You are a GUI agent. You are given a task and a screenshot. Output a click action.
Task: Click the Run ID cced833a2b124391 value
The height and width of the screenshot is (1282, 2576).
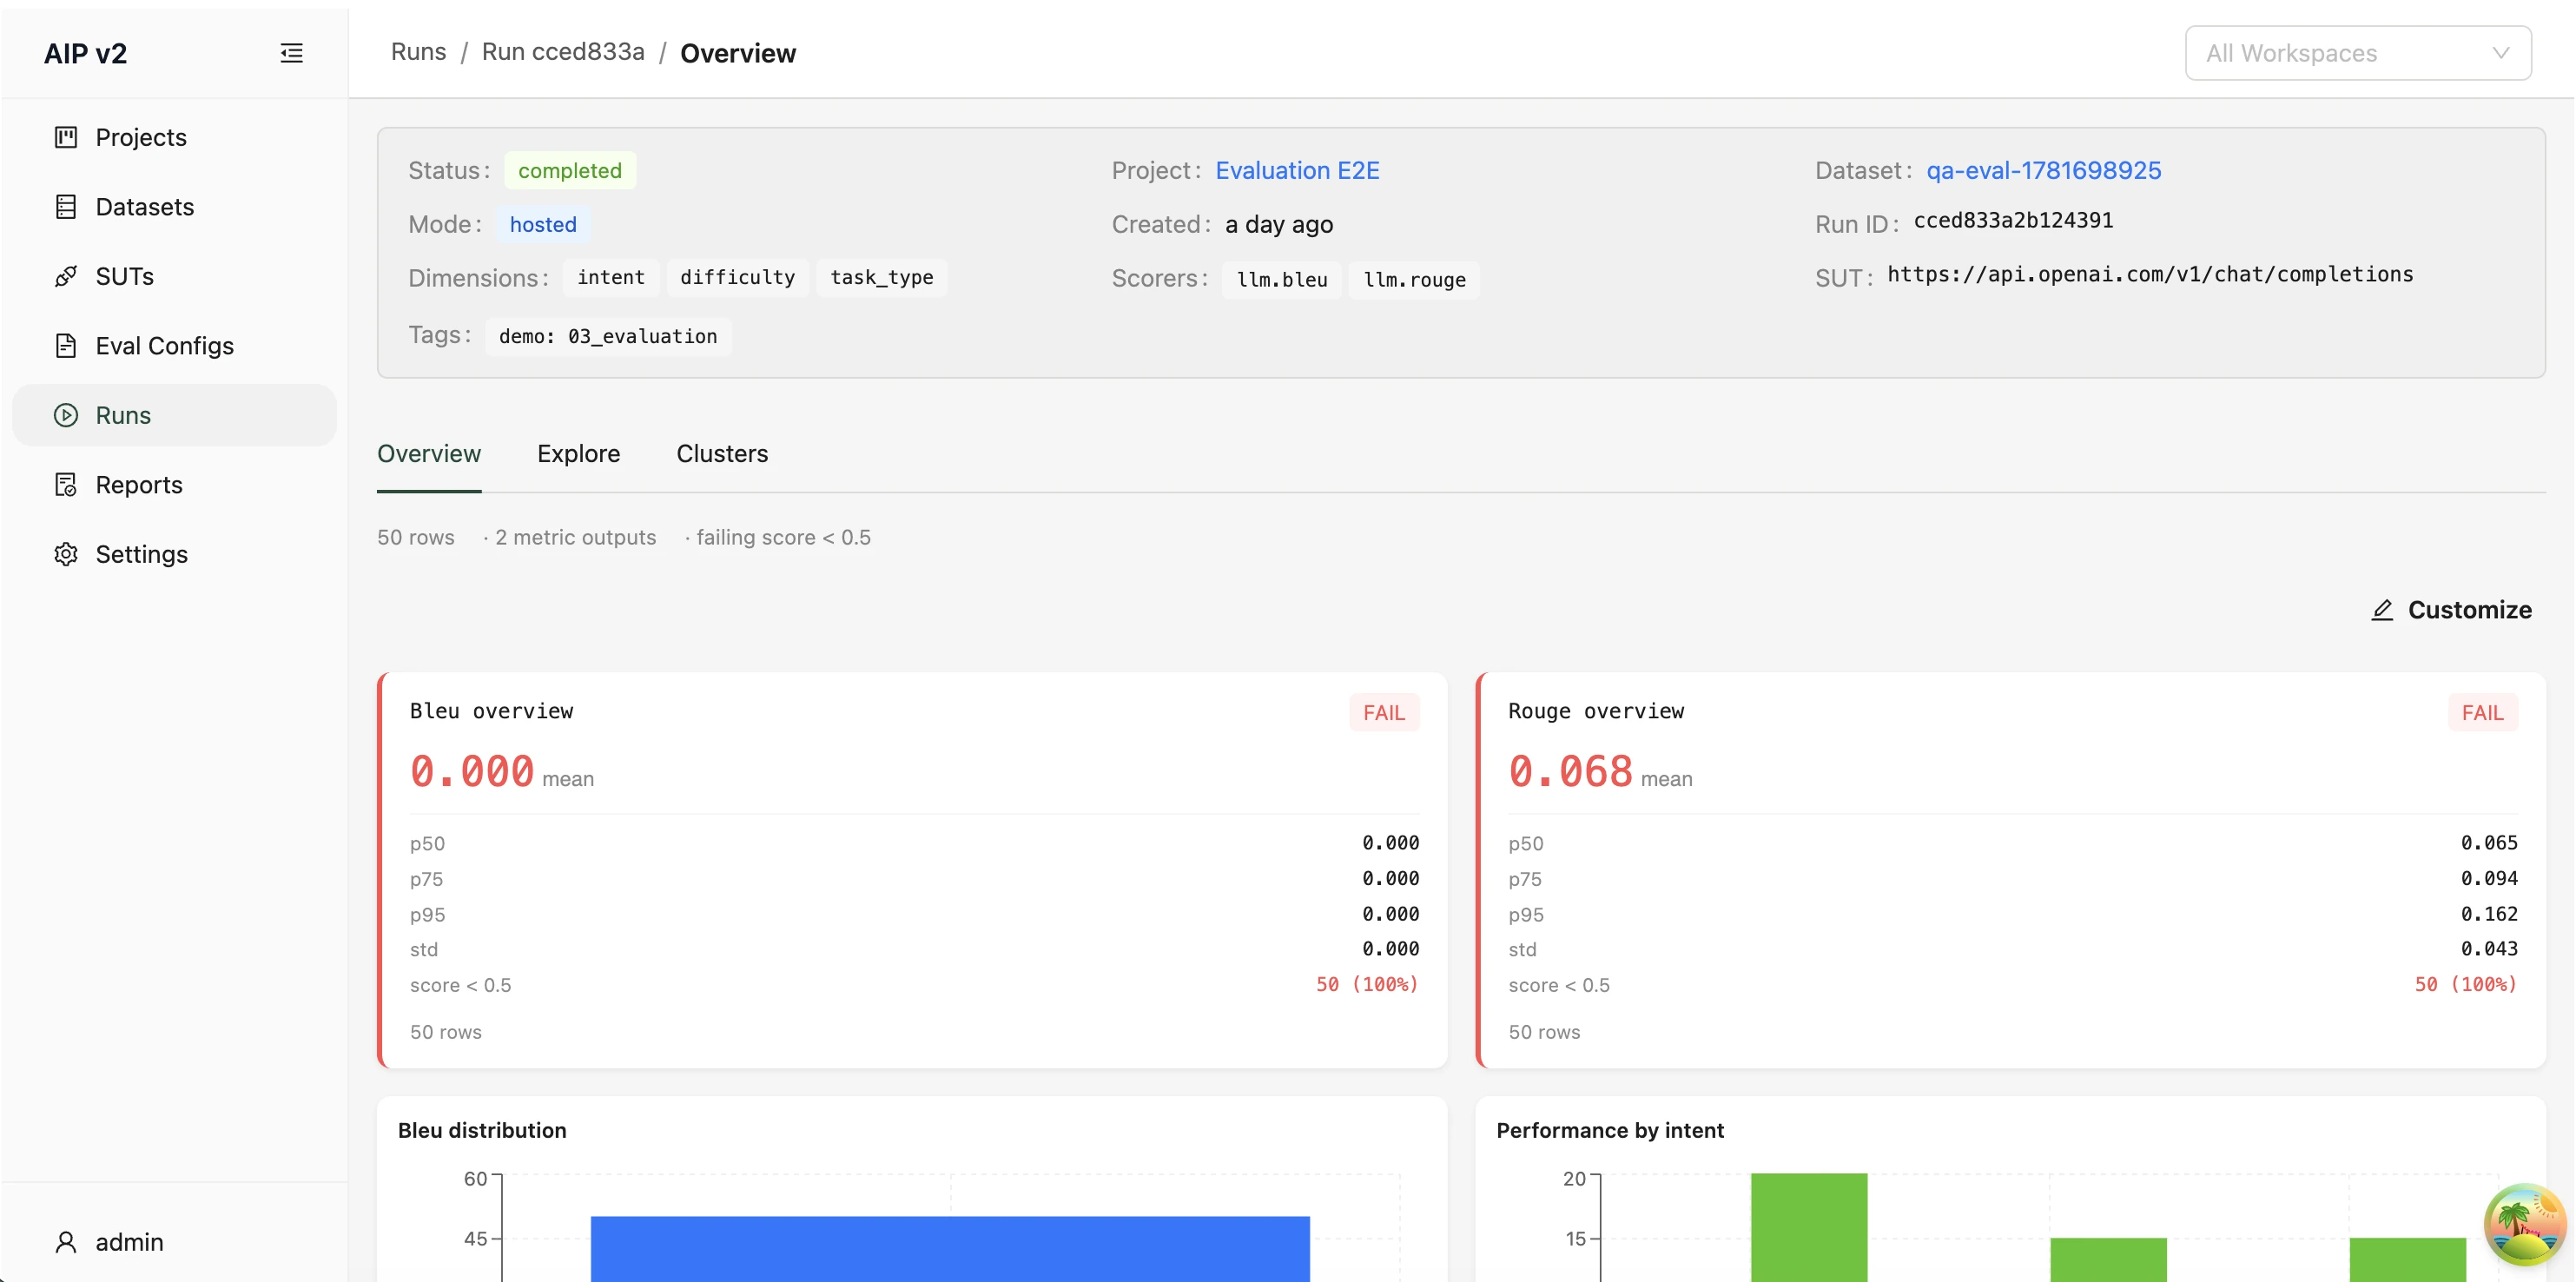pos(2013,221)
